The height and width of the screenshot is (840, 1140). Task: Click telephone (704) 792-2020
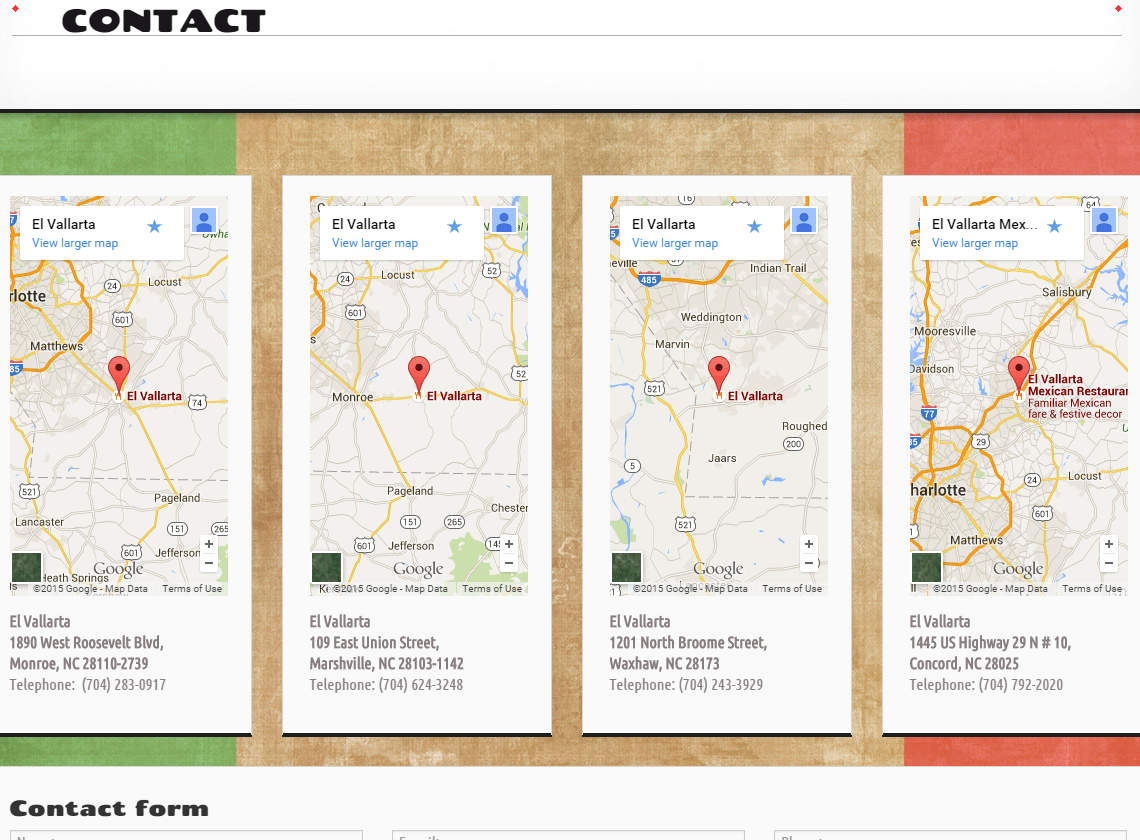click(1021, 685)
